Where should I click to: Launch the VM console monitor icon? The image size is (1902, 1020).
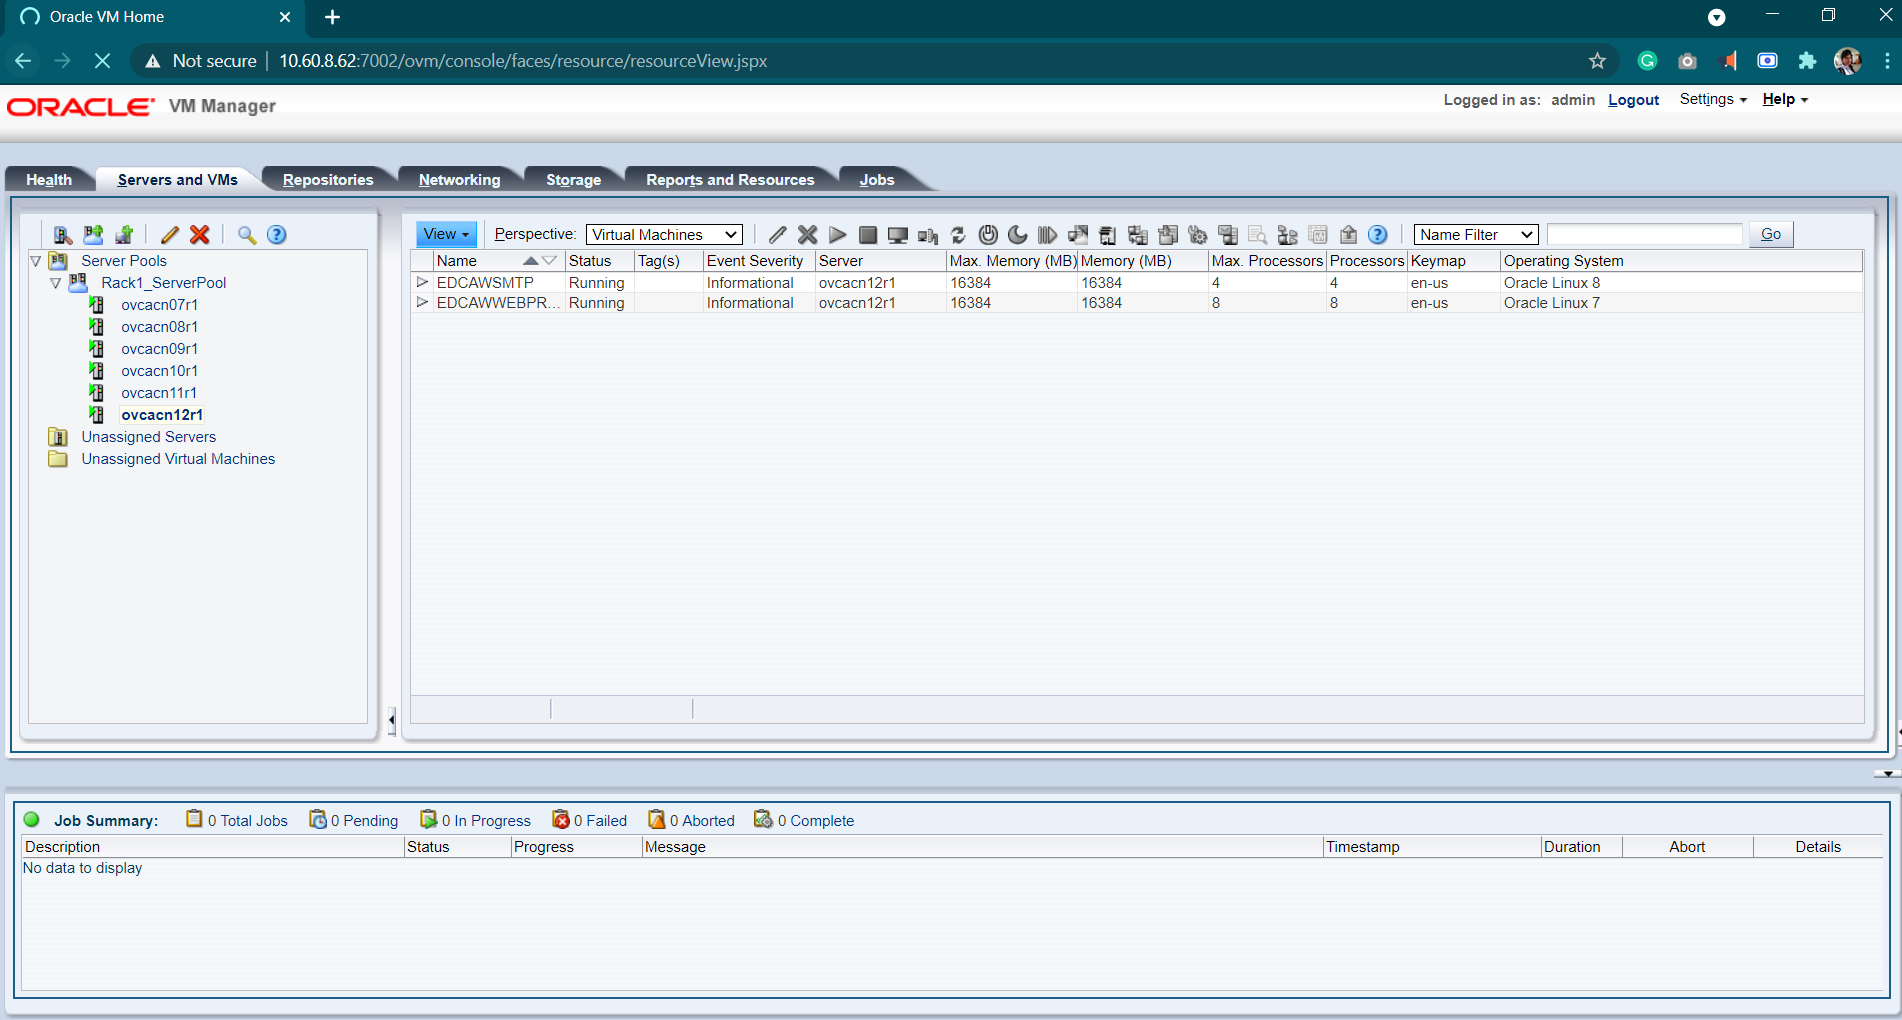click(x=898, y=235)
